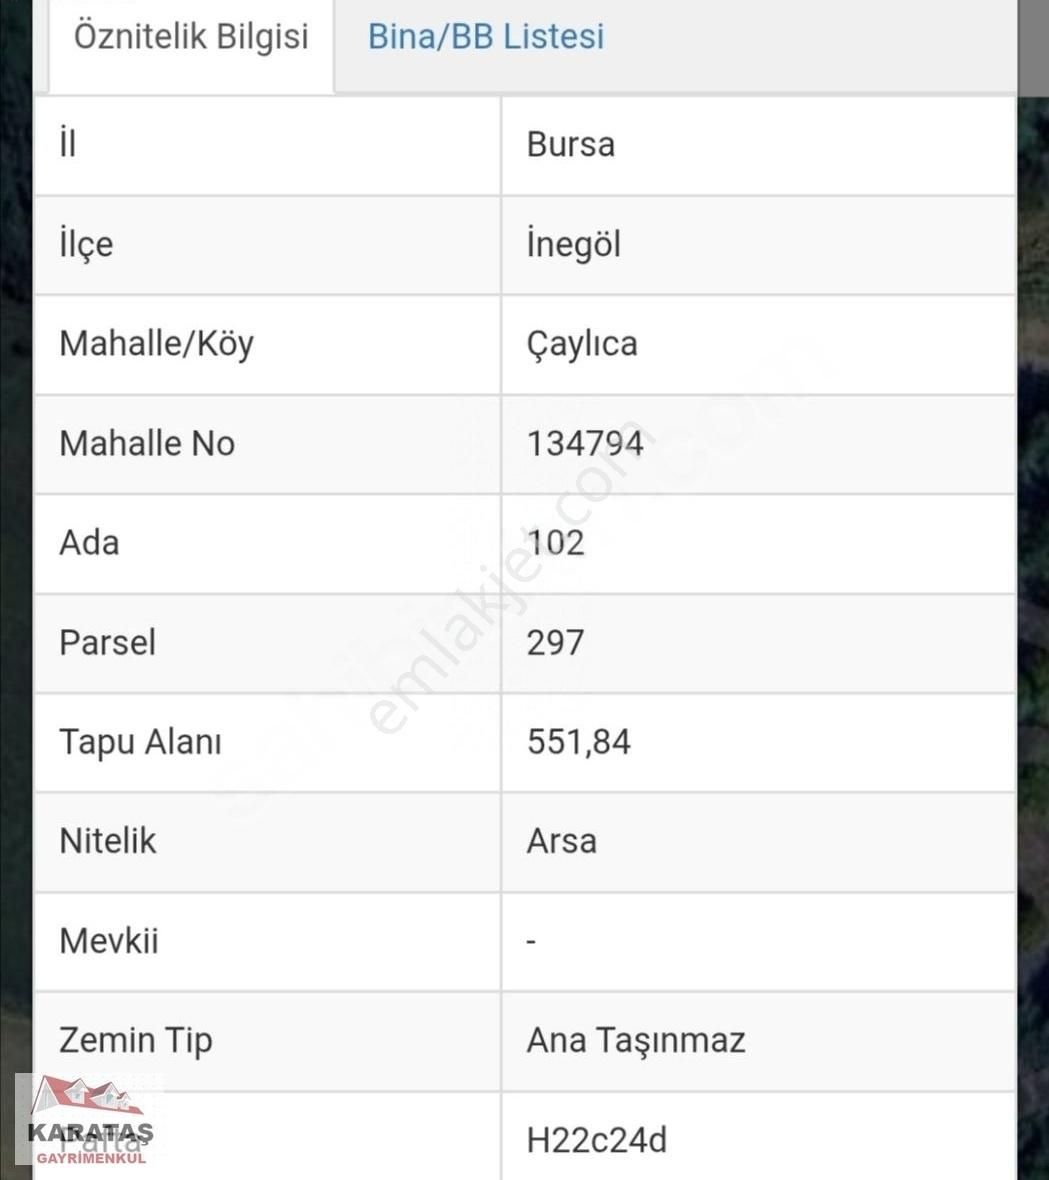Select the Mevkii row label
This screenshot has height=1180, width=1049.
109,940
